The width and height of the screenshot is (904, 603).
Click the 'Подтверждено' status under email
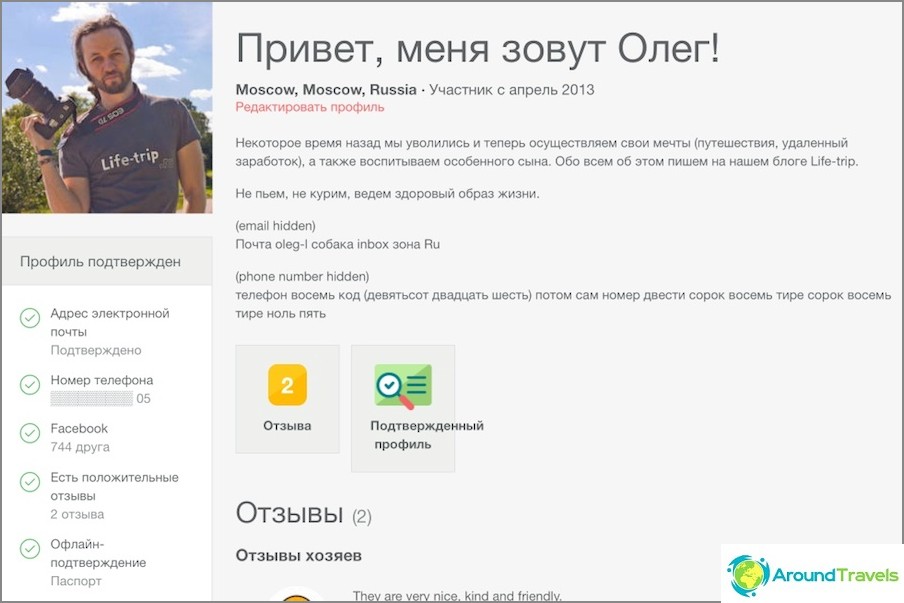96,351
